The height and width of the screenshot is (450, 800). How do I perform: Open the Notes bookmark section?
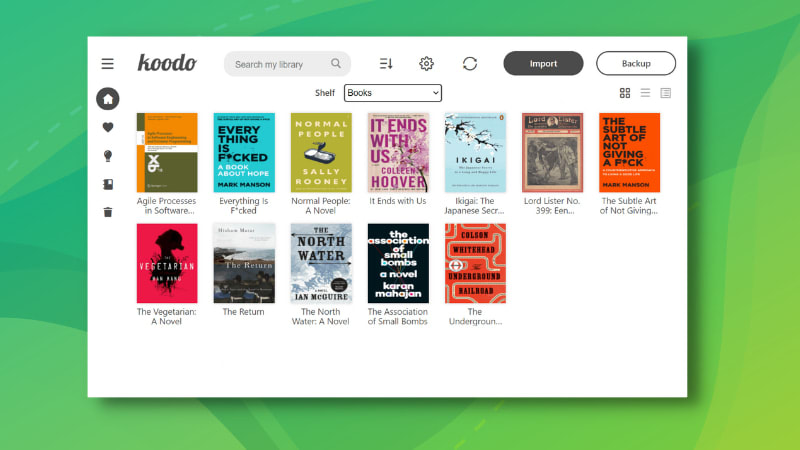(108, 184)
